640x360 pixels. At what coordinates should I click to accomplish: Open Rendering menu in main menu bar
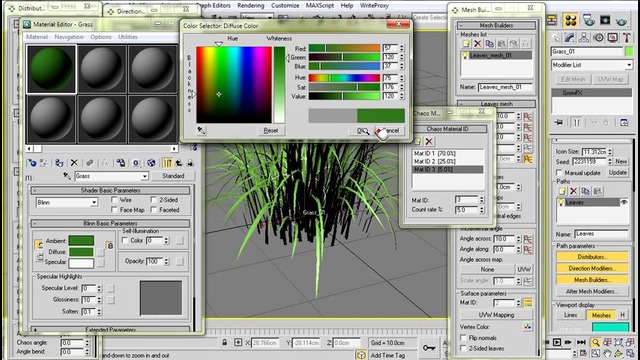pyautogui.click(x=250, y=5)
